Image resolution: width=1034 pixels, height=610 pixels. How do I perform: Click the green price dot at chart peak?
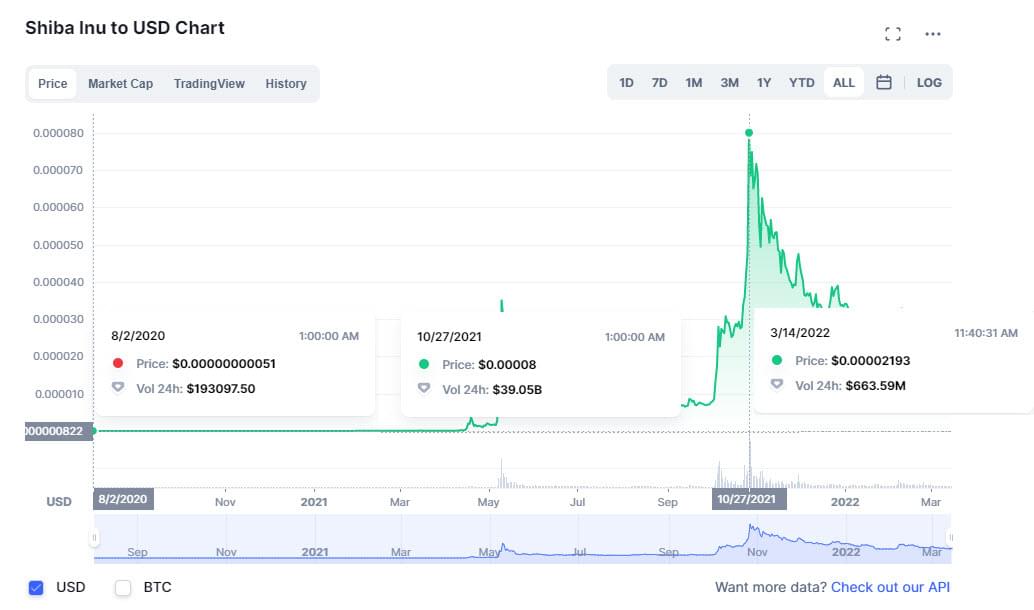[749, 133]
